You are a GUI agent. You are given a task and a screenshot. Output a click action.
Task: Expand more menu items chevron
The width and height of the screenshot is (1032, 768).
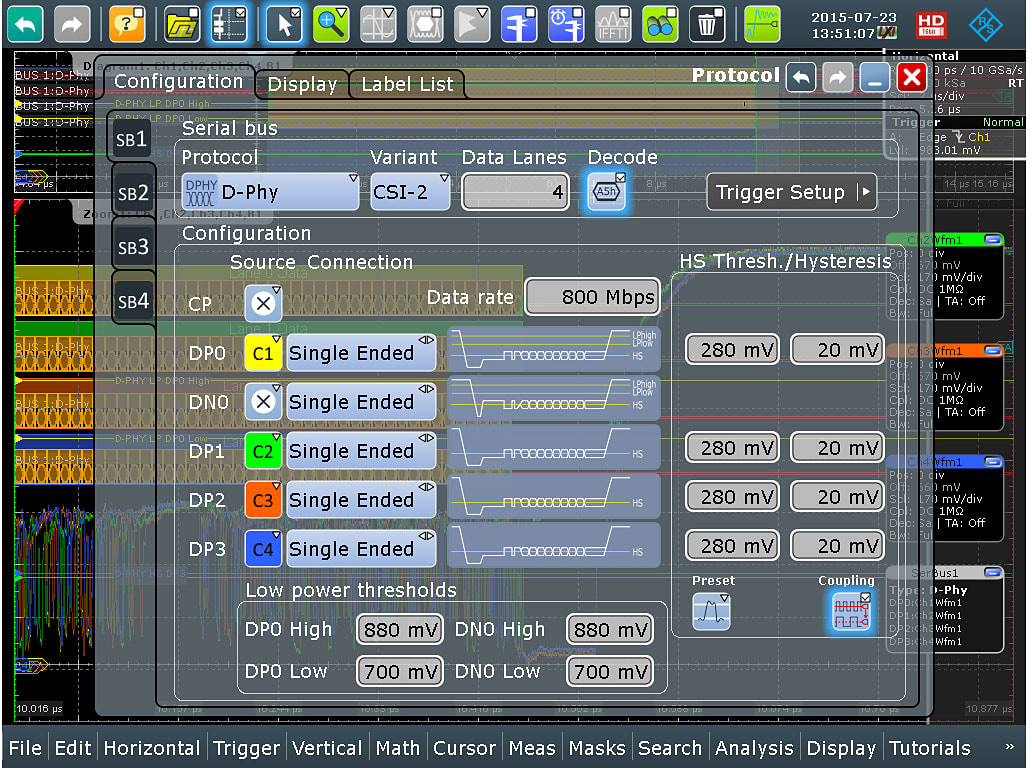1010,746
